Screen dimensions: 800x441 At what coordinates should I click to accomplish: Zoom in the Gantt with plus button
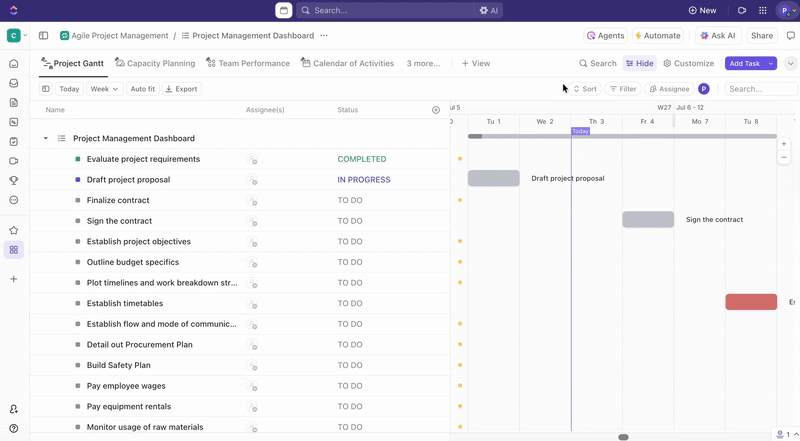[784, 144]
